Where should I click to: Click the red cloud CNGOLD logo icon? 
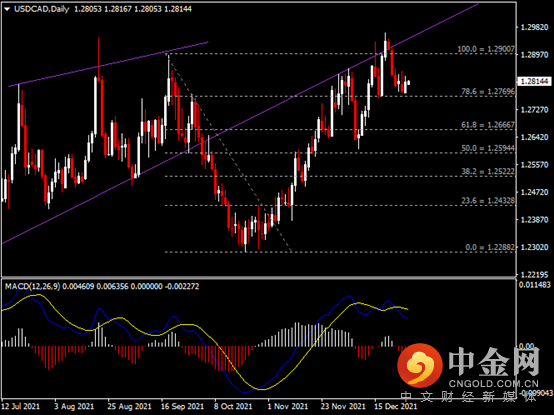pyautogui.click(x=420, y=365)
